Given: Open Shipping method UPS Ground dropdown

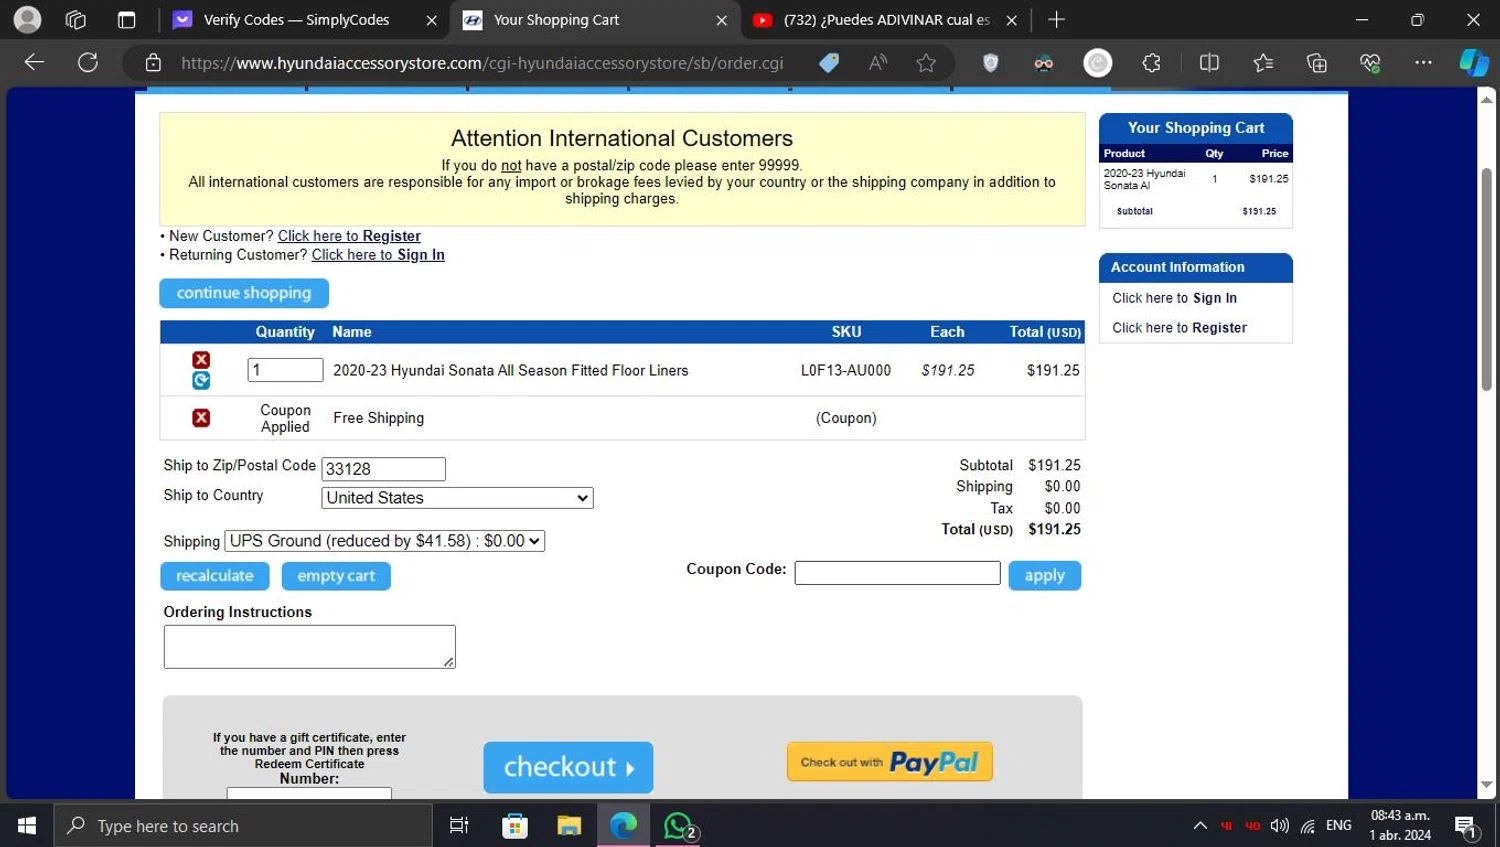Looking at the screenshot, I should (385, 541).
